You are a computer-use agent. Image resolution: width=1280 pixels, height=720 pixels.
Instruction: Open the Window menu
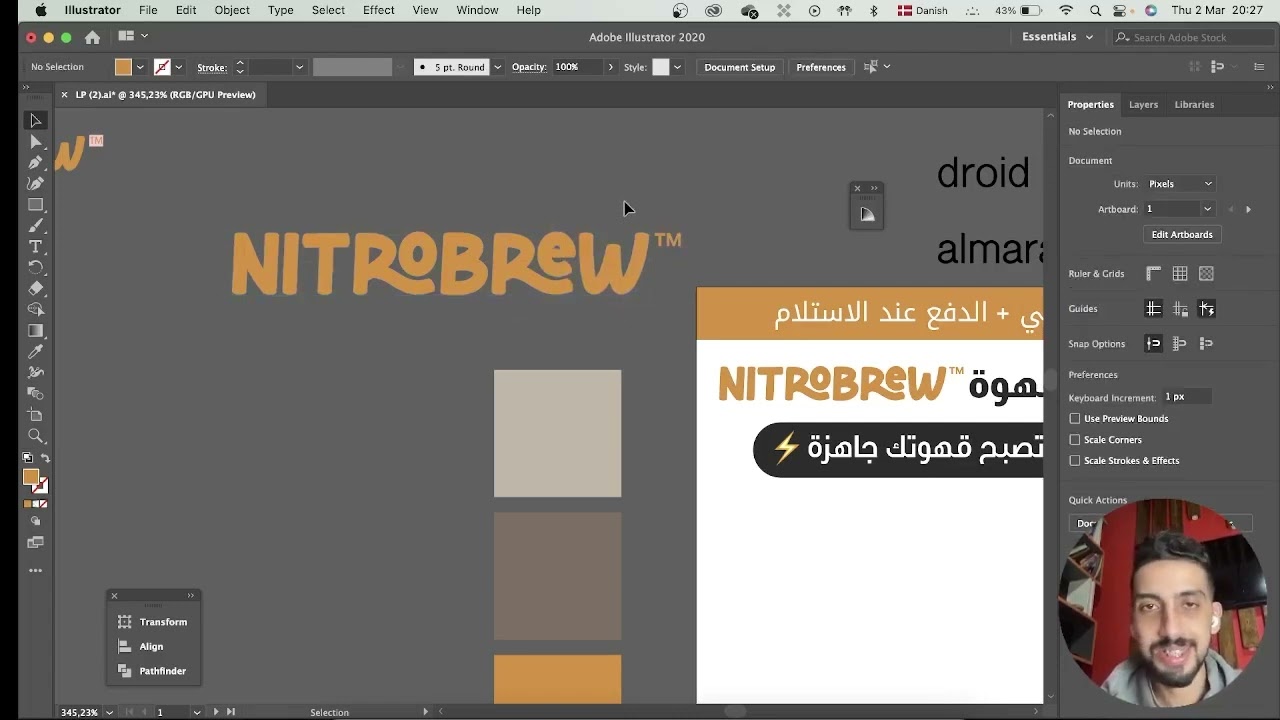click(x=477, y=10)
